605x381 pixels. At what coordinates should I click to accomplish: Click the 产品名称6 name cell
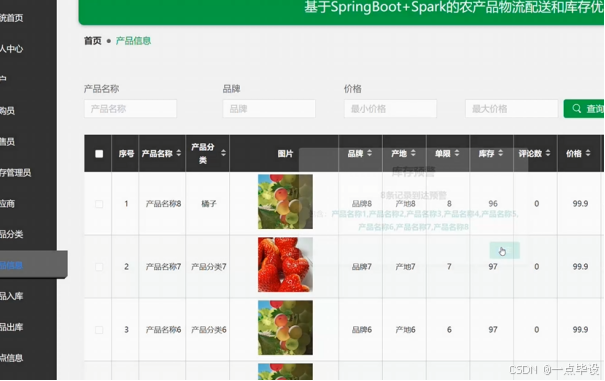click(x=163, y=330)
